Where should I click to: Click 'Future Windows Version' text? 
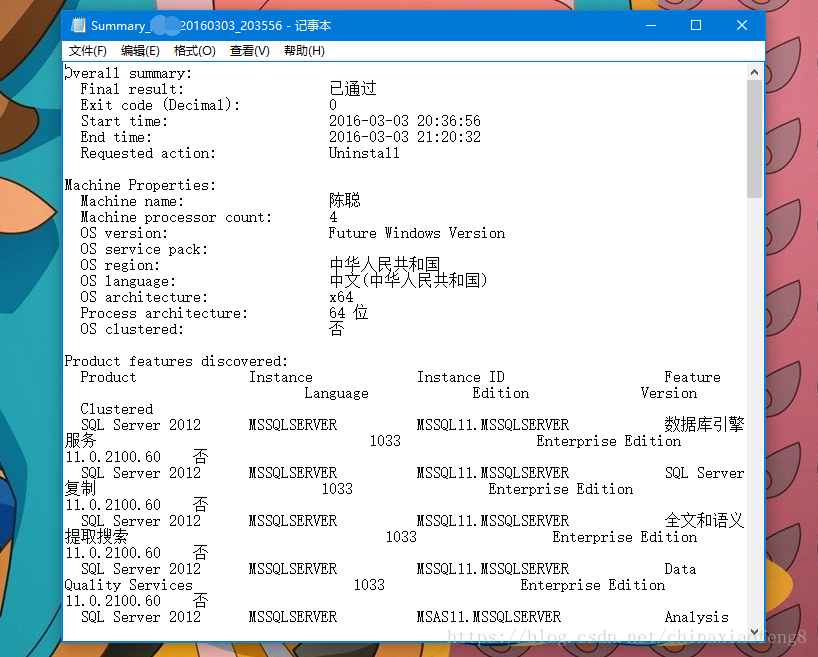[417, 233]
